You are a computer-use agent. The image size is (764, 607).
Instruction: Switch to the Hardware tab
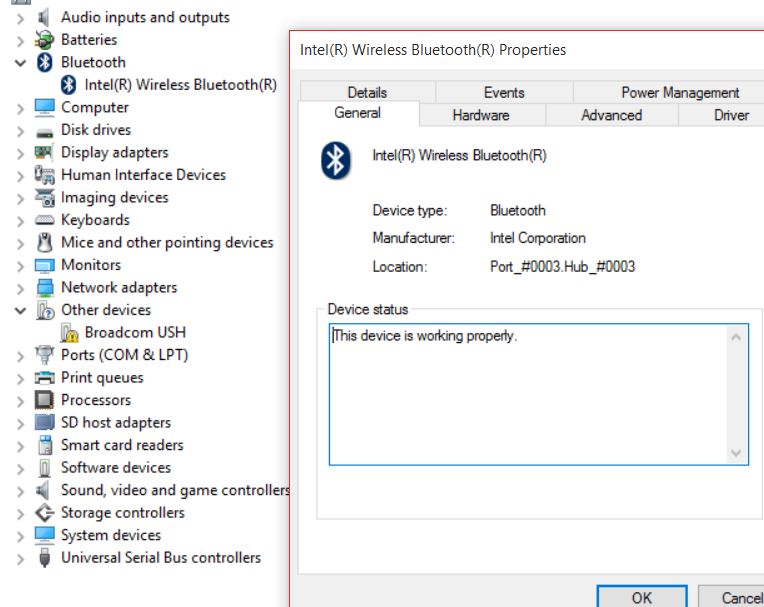tap(481, 115)
